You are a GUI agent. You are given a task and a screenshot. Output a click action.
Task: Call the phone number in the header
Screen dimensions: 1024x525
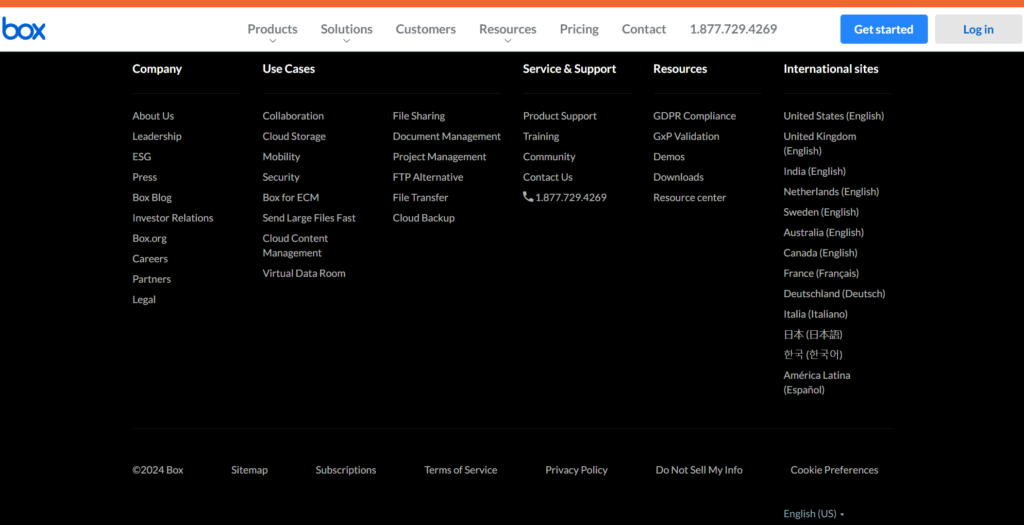click(733, 29)
